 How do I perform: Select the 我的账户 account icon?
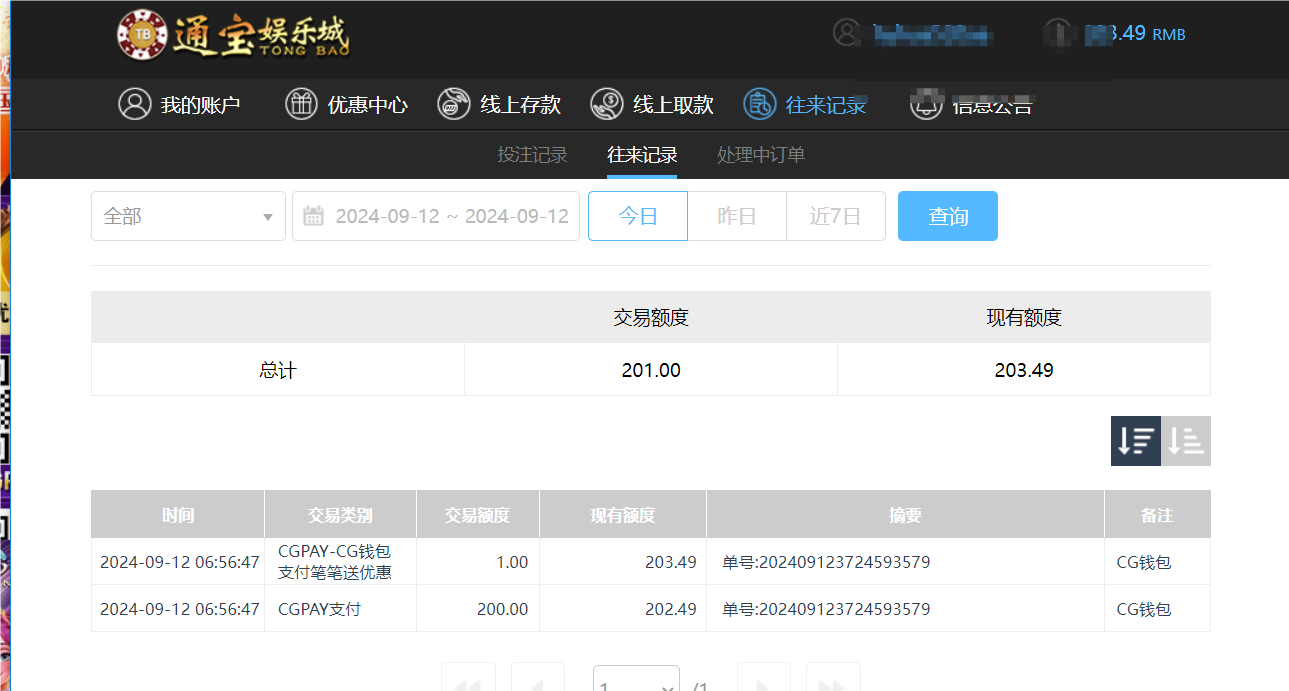pos(134,103)
